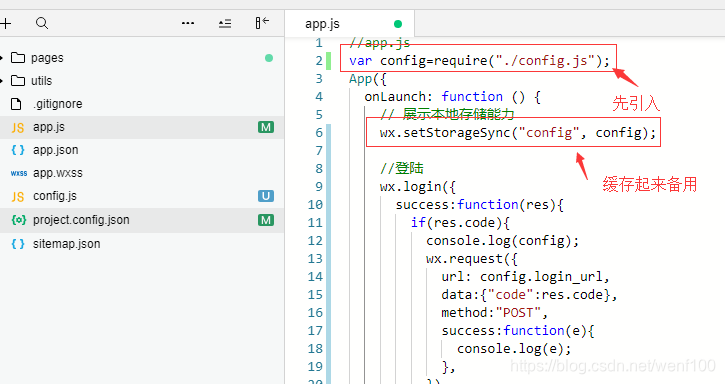Click the .gitignore file icon
725x384 pixels.
(16, 104)
